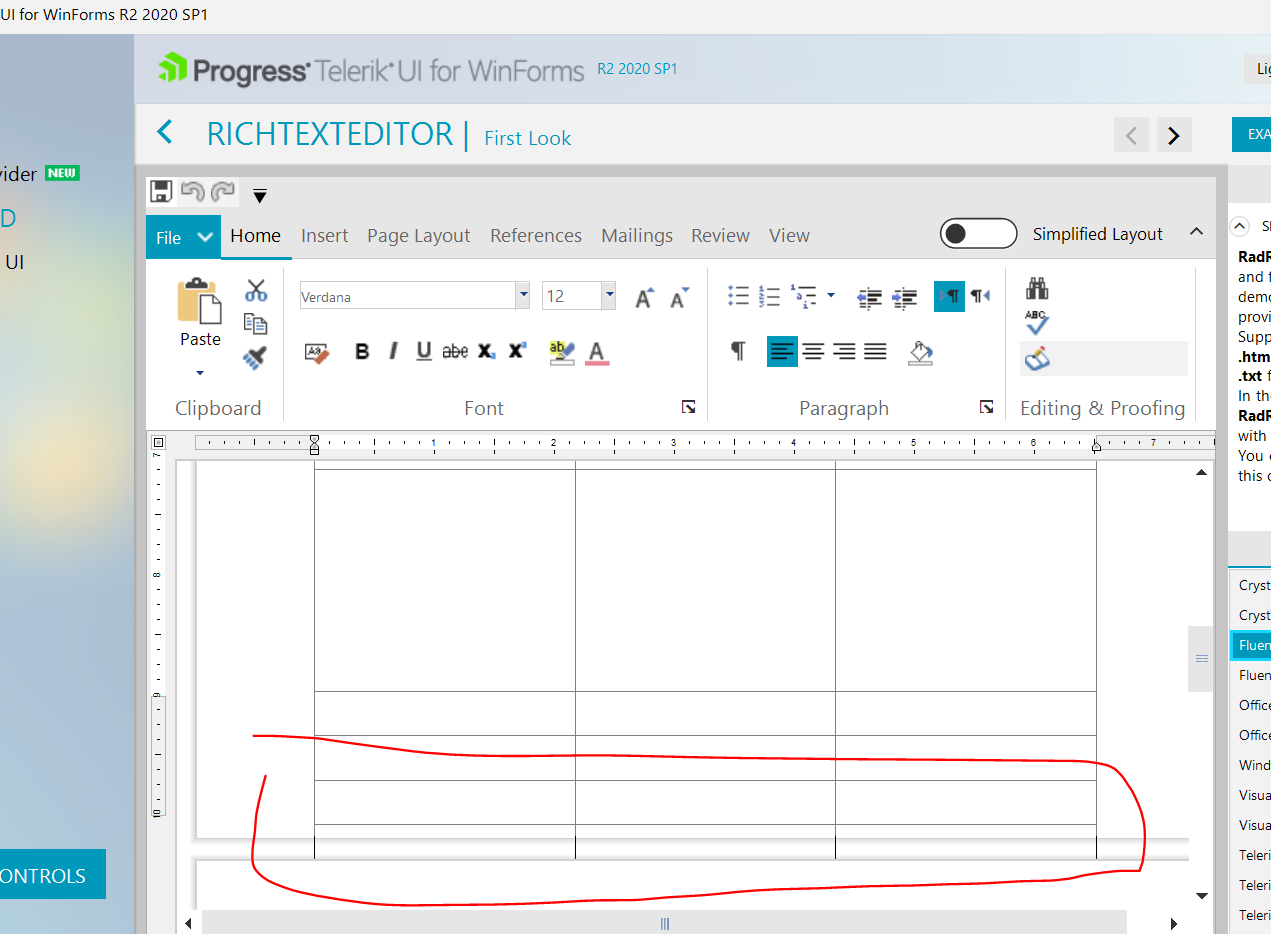Go to the Mailings tab
Viewport: 1271px width, 934px height.
pos(637,236)
